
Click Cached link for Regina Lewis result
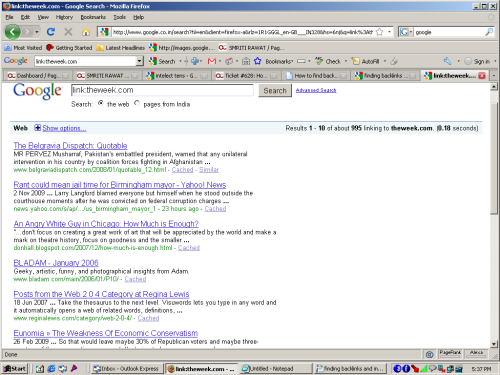click(x=148, y=318)
